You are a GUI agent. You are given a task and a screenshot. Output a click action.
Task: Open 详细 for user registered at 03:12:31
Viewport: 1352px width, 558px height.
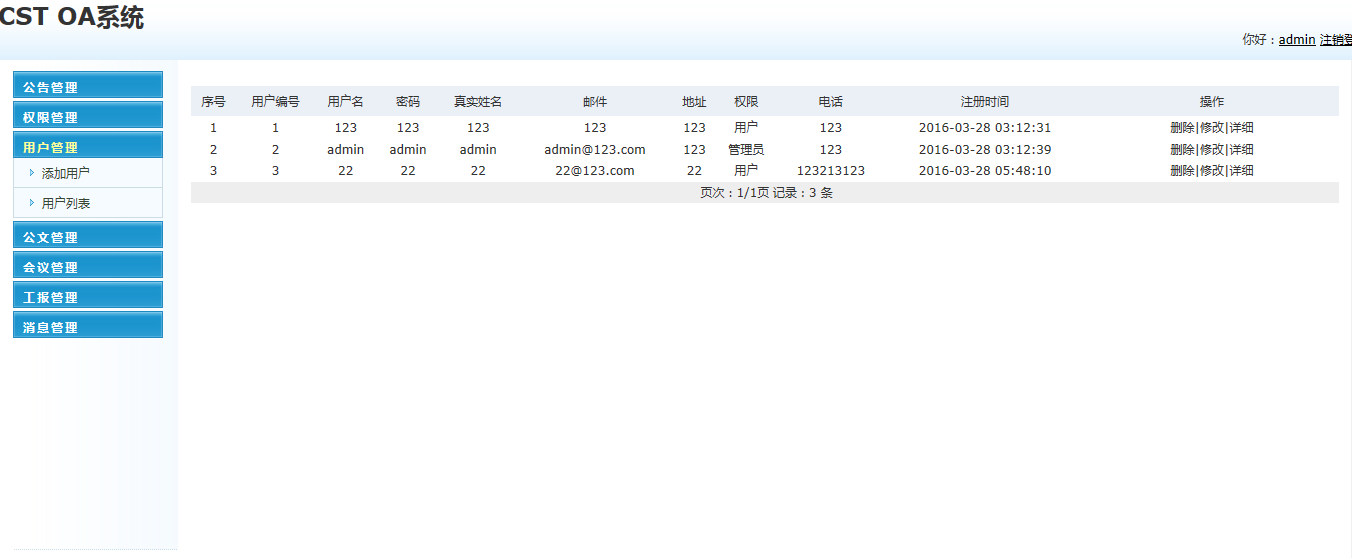[x=1241, y=128]
